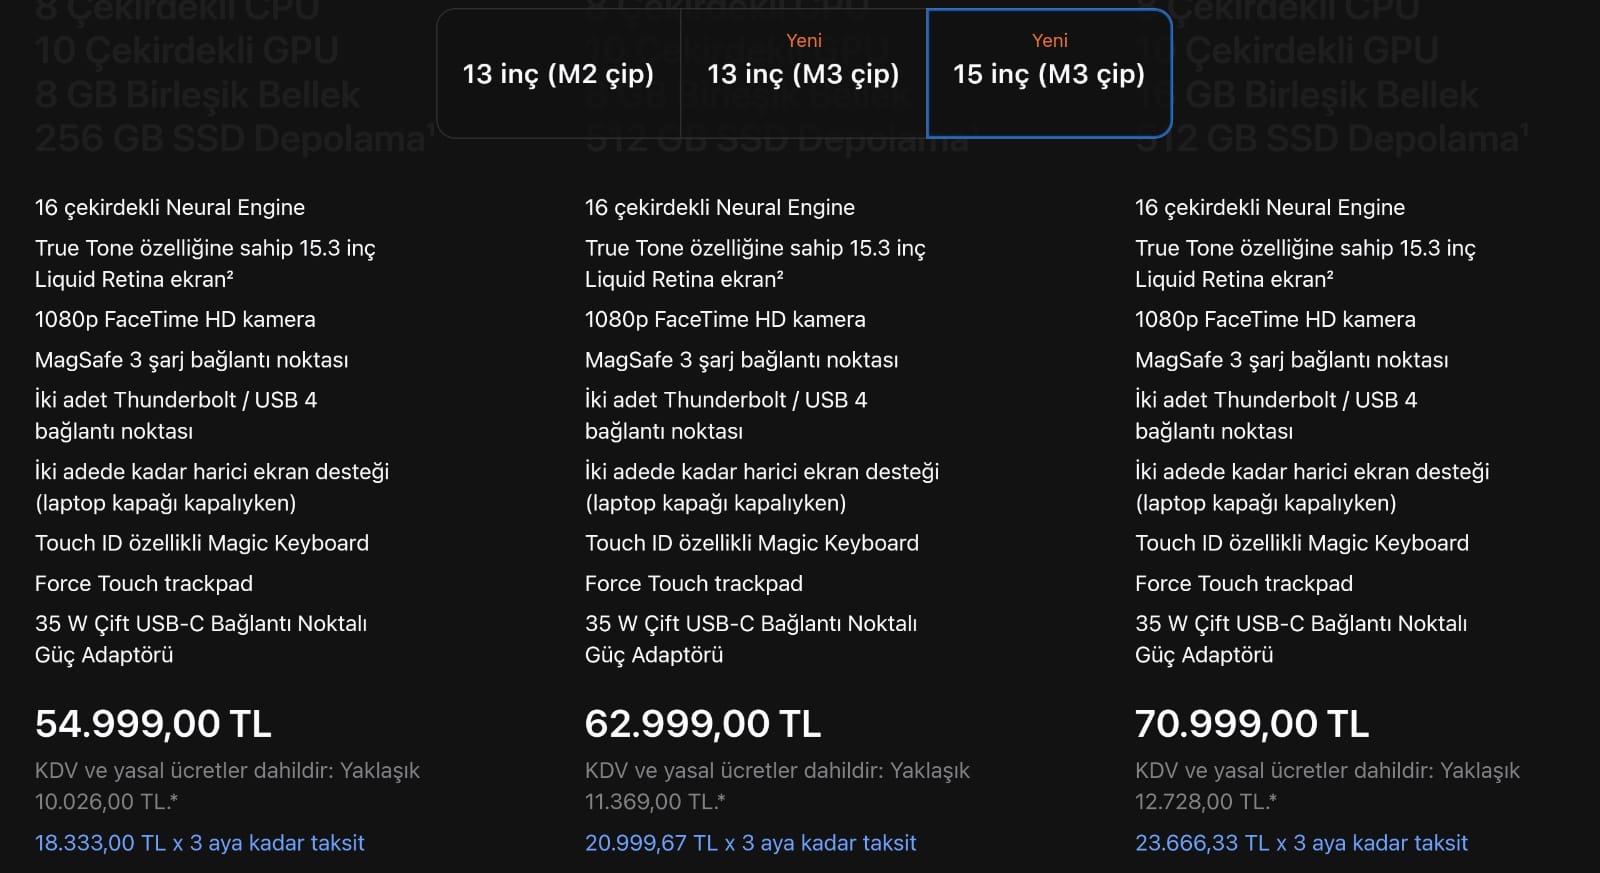Click '35 W Çift USB-C Bağlantı Noktalı' in the 70.999 TL column
This screenshot has width=1600, height=873.
pos(1301,624)
